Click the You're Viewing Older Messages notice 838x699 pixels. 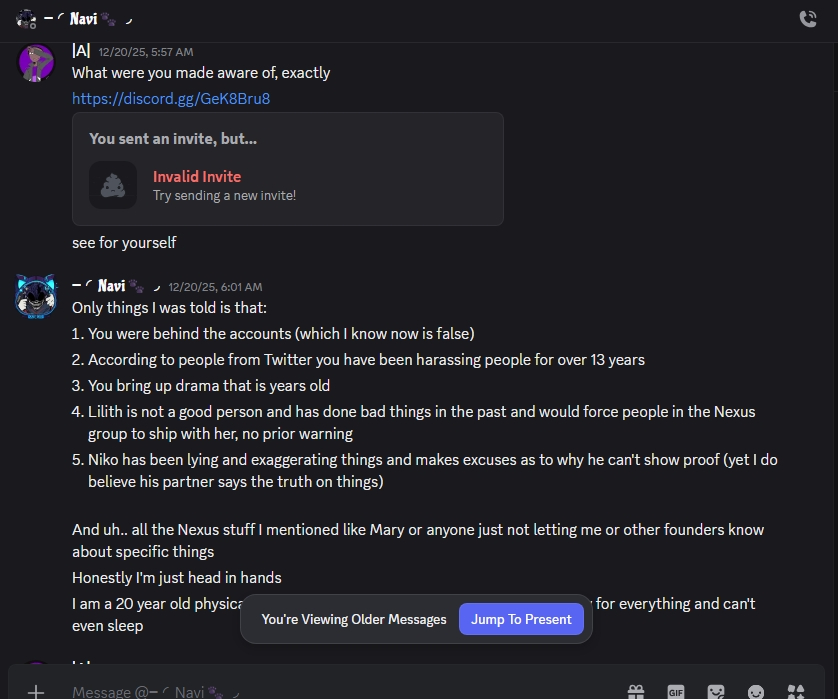tap(354, 619)
